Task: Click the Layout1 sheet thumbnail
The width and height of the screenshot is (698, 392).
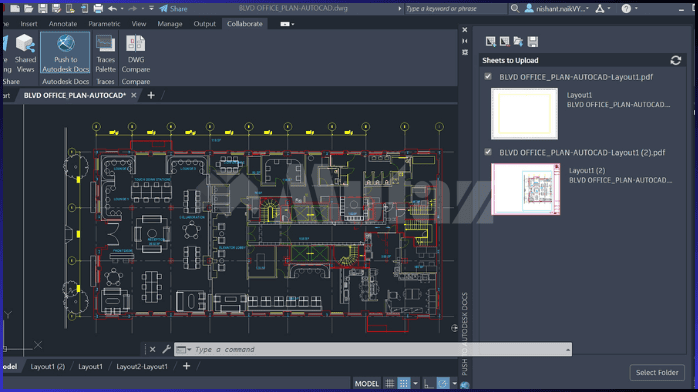Action: (524, 113)
